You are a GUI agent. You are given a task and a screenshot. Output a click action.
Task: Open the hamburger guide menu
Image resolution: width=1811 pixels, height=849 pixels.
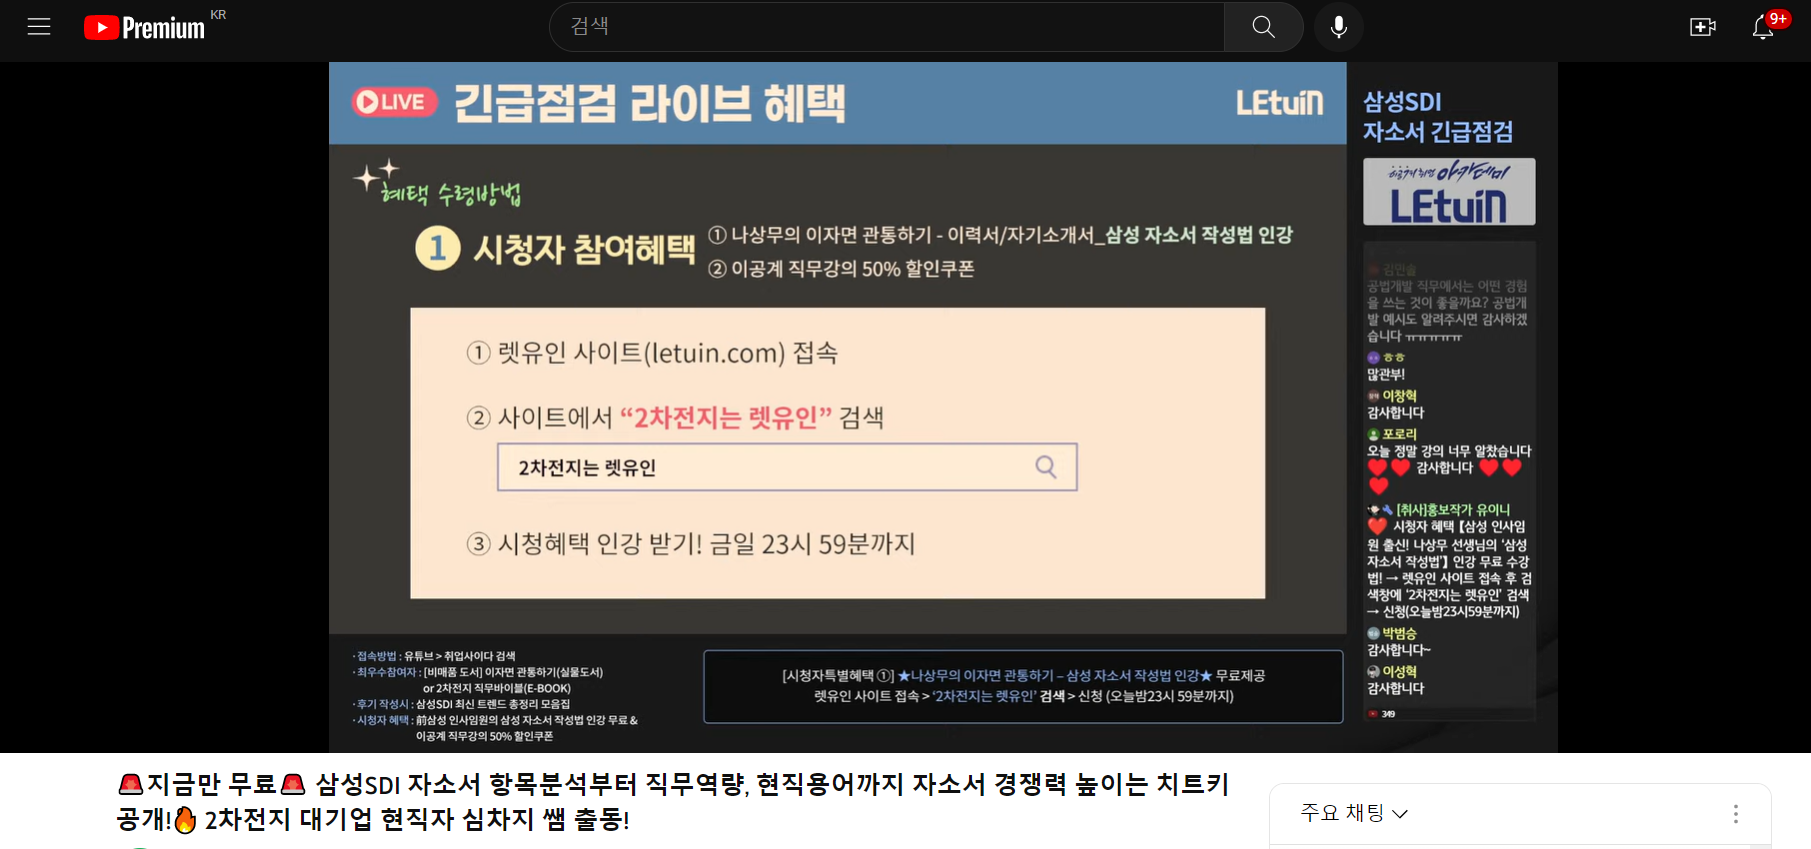point(39,27)
